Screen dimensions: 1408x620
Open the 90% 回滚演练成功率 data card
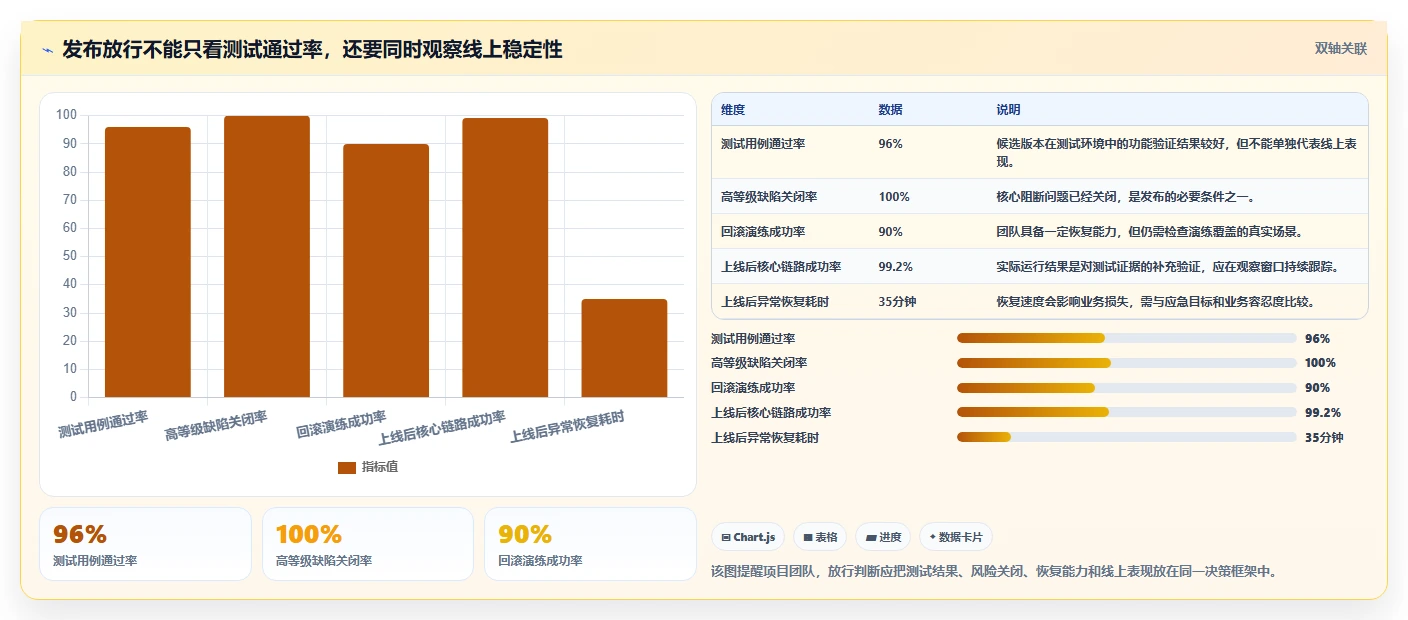[590, 544]
